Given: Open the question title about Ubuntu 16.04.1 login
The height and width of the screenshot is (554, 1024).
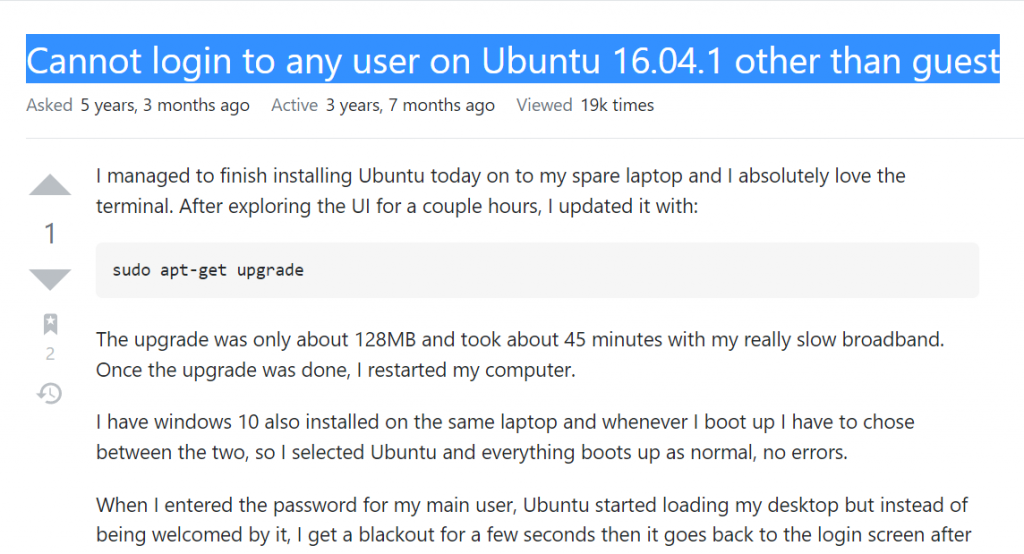Looking at the screenshot, I should 513,61.
